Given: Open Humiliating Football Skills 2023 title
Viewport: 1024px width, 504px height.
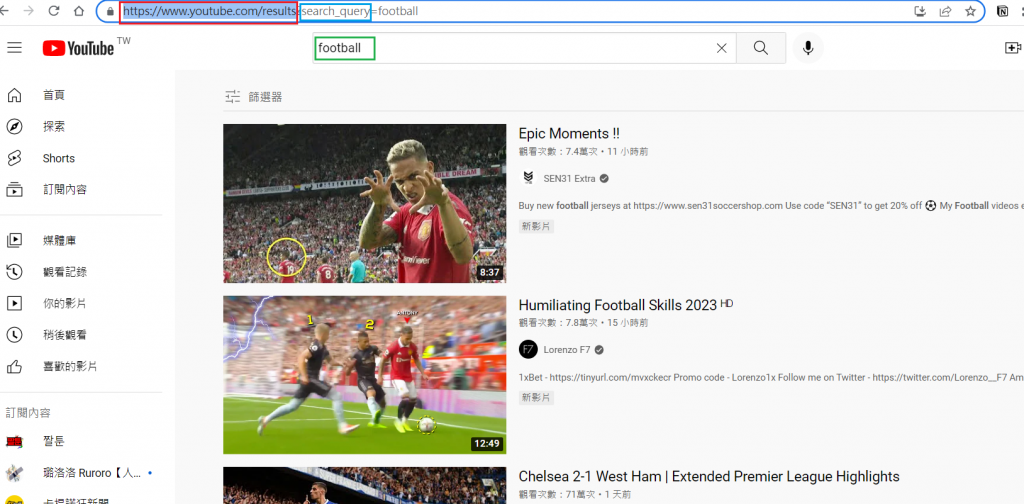Looking at the screenshot, I should [617, 305].
